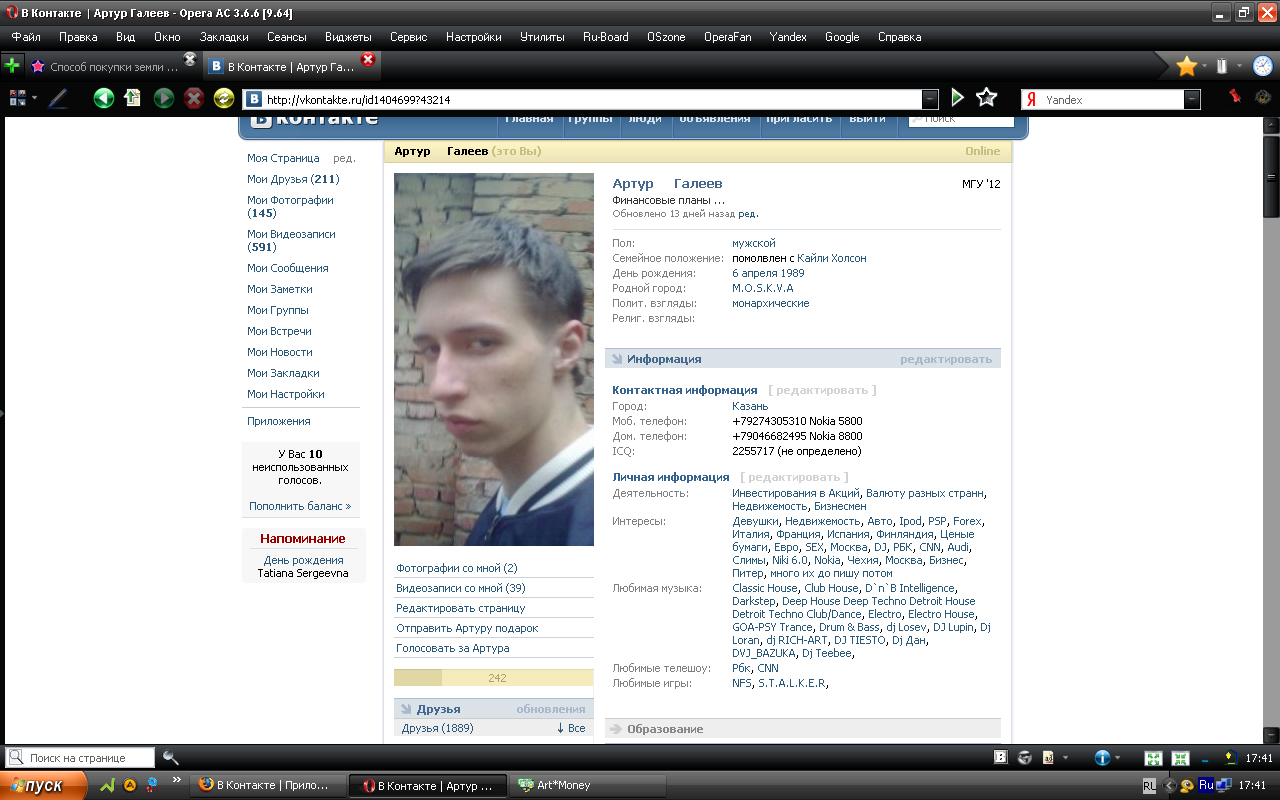This screenshot has width=1280, height=800.
Task: Open the OperaFan menu
Action: click(727, 37)
